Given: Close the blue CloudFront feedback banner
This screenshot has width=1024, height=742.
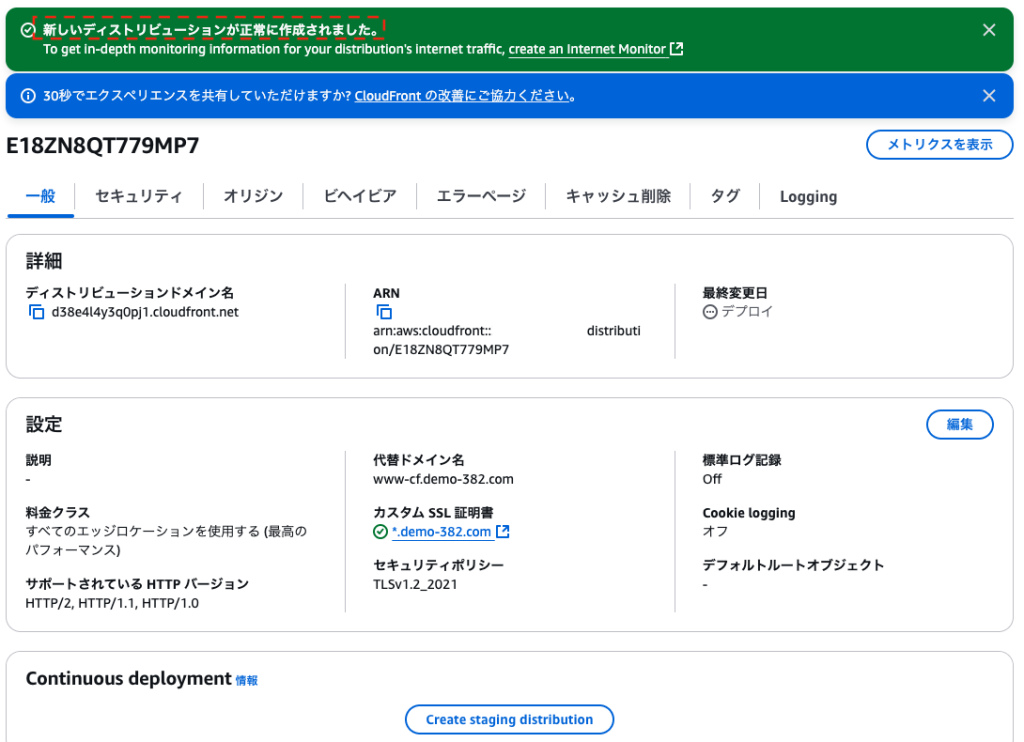Looking at the screenshot, I should (x=989, y=96).
